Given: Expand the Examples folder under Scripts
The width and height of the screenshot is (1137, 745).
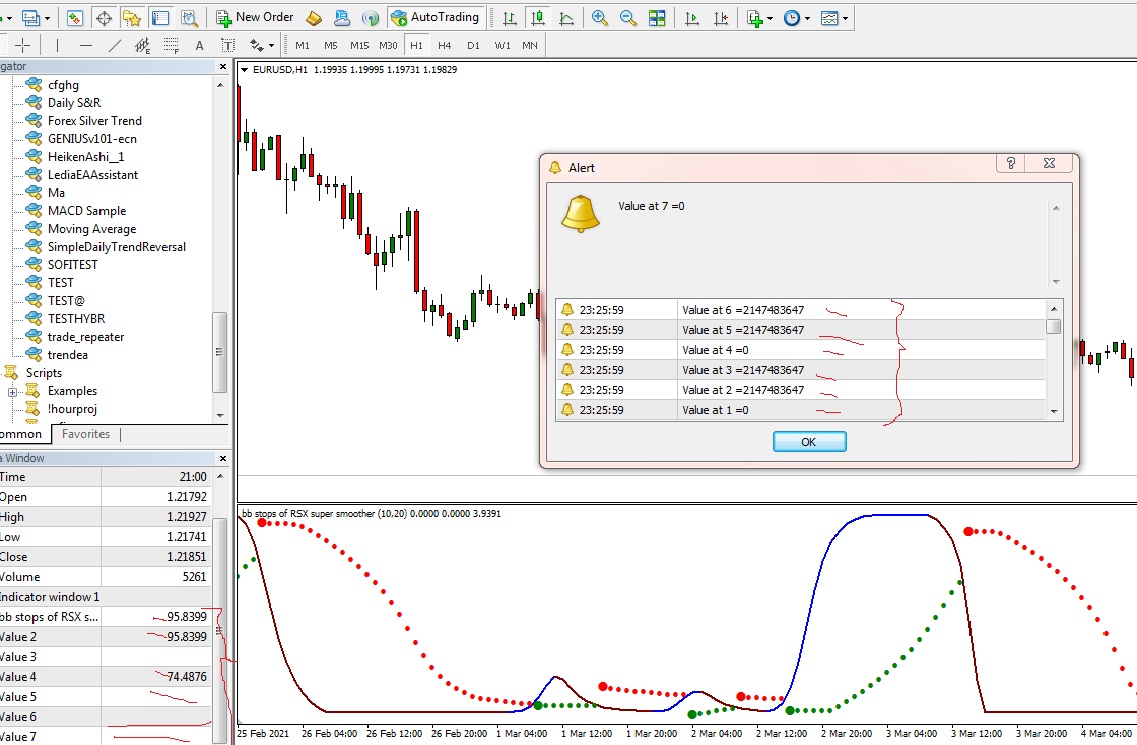Looking at the screenshot, I should pyautogui.click(x=12, y=392).
